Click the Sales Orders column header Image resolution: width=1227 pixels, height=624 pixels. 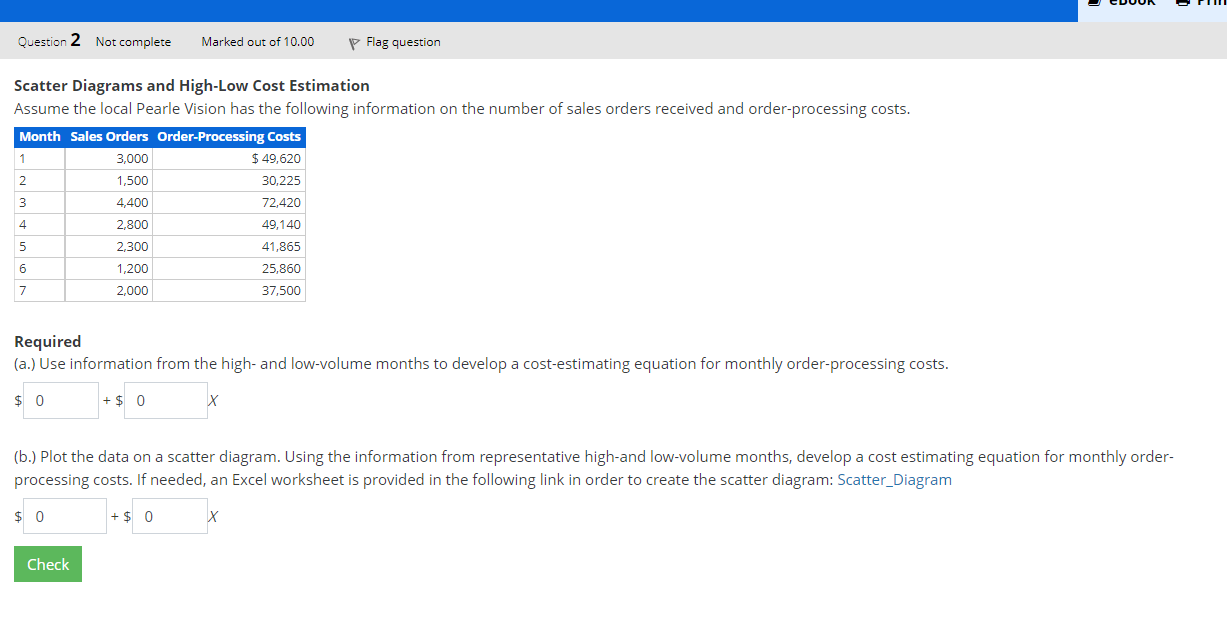107,137
